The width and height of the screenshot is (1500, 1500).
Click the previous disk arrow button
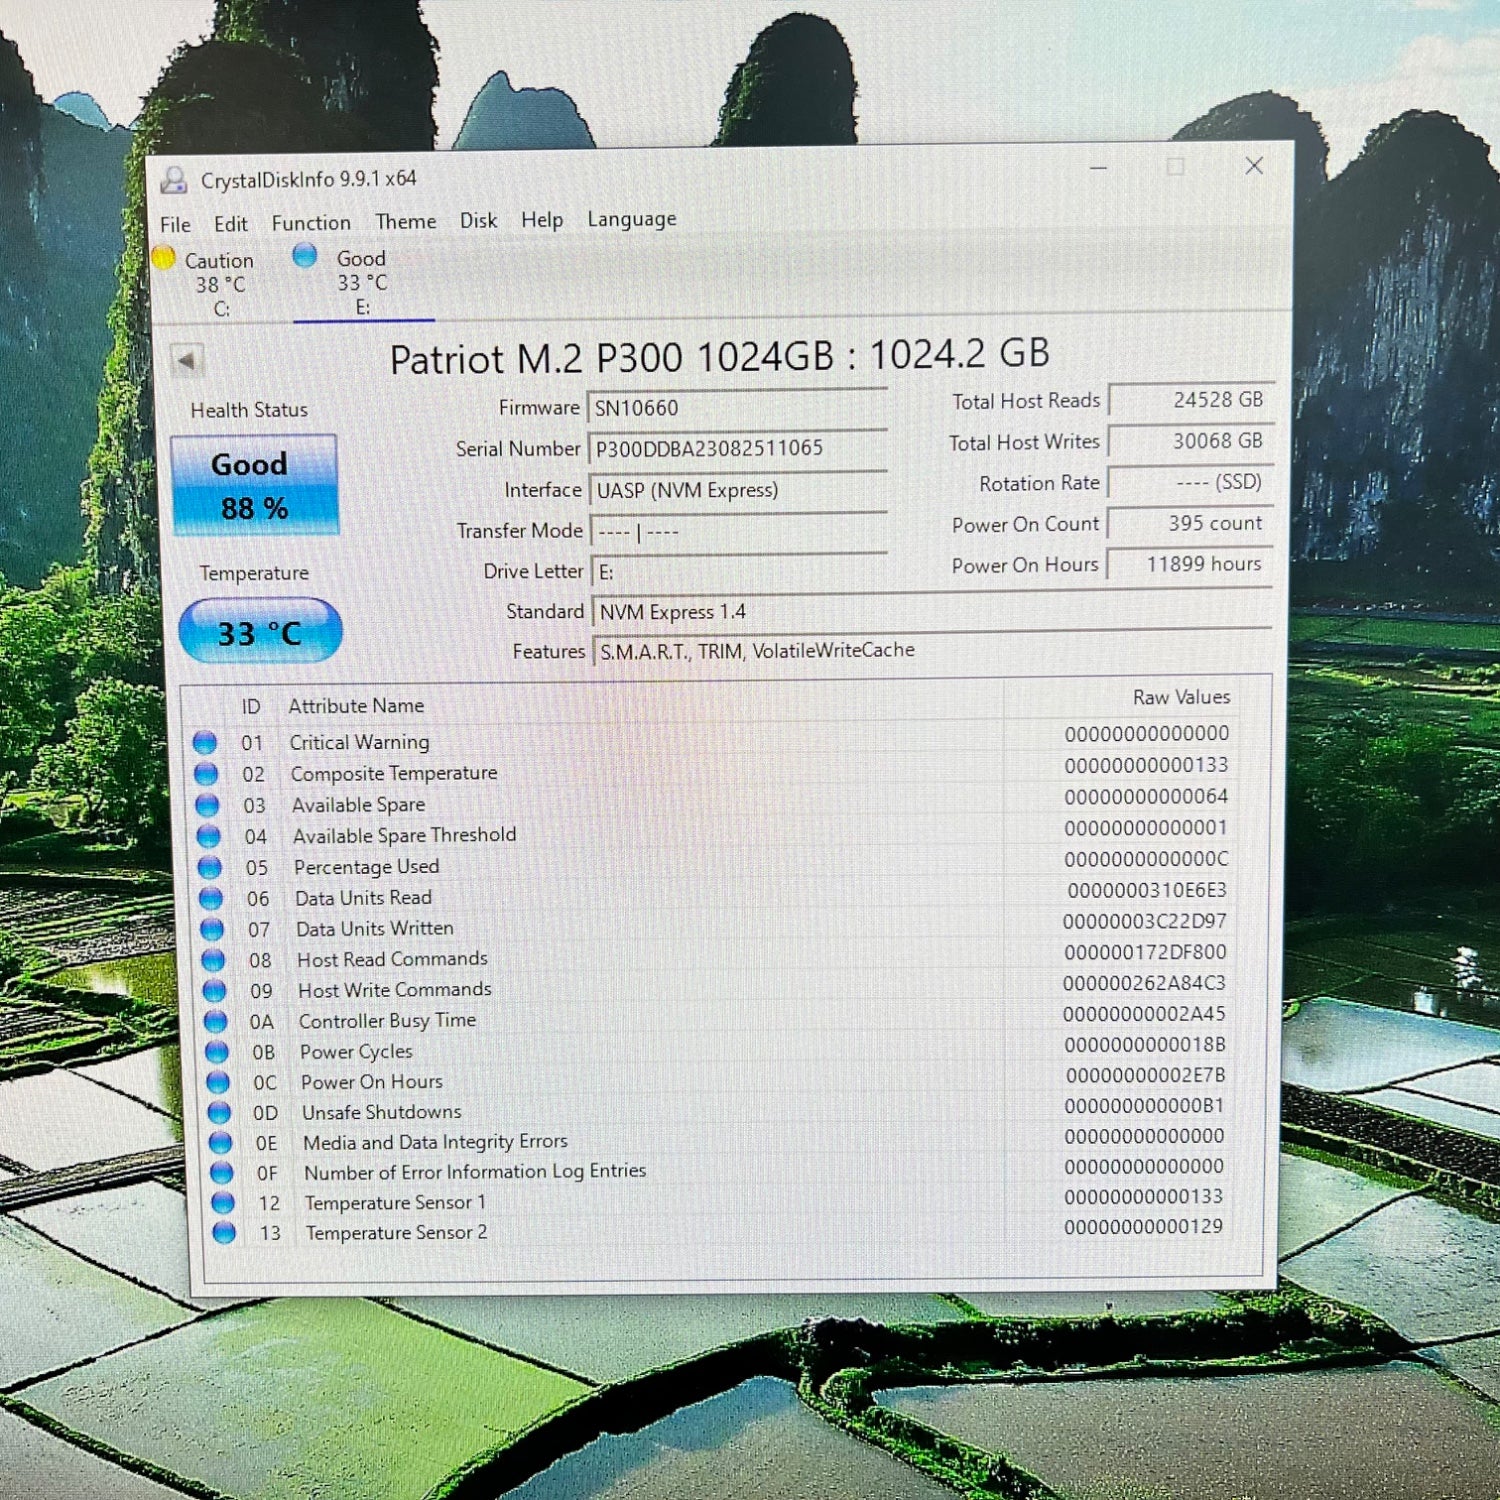pos(187,360)
